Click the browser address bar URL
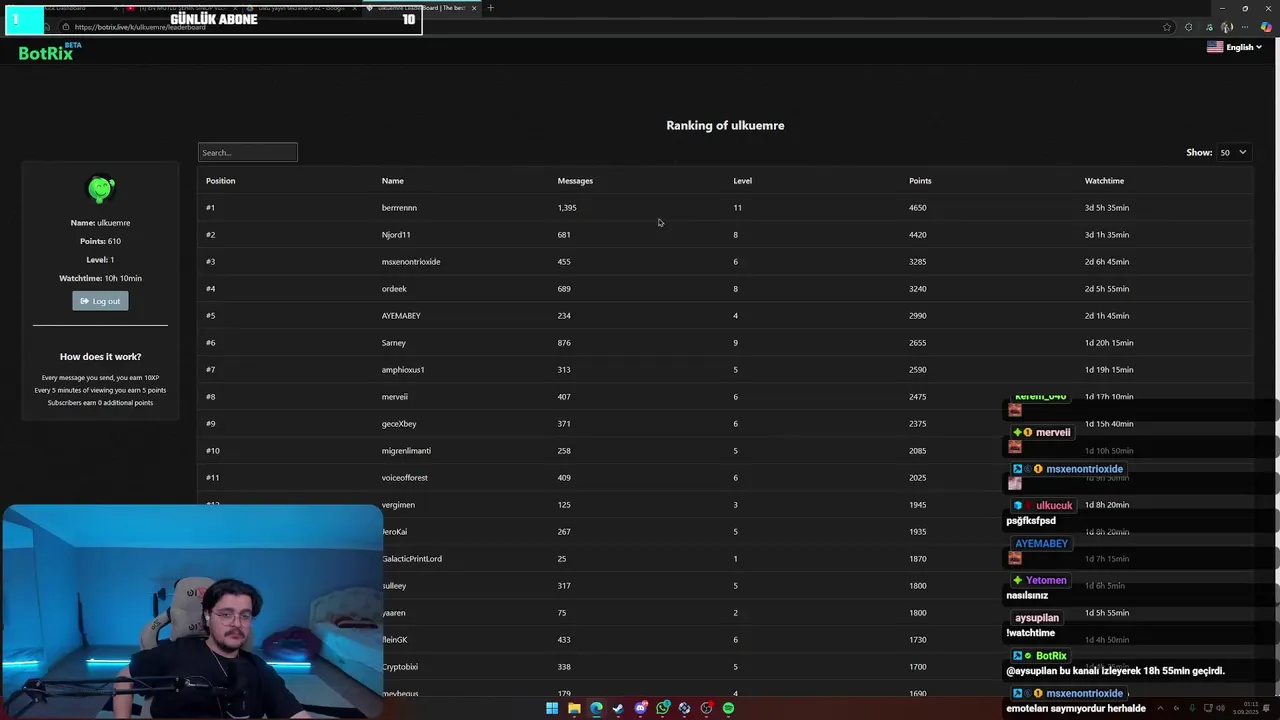This screenshot has height=720, width=1280. (139, 27)
